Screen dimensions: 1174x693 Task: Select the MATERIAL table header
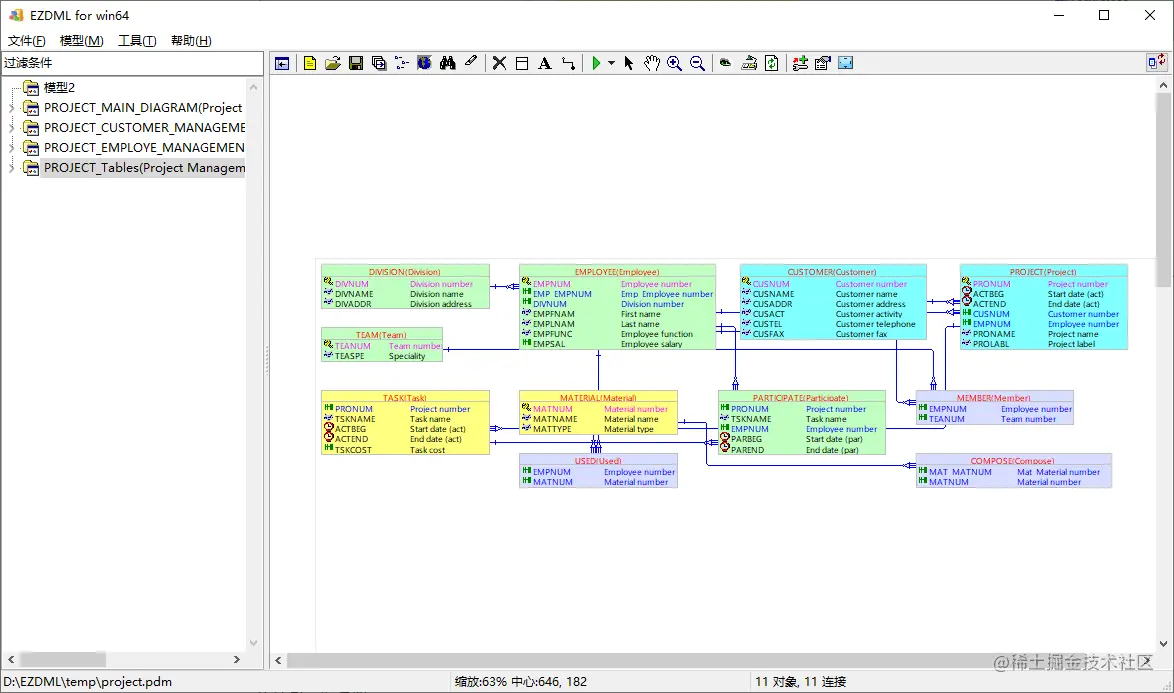coord(598,397)
